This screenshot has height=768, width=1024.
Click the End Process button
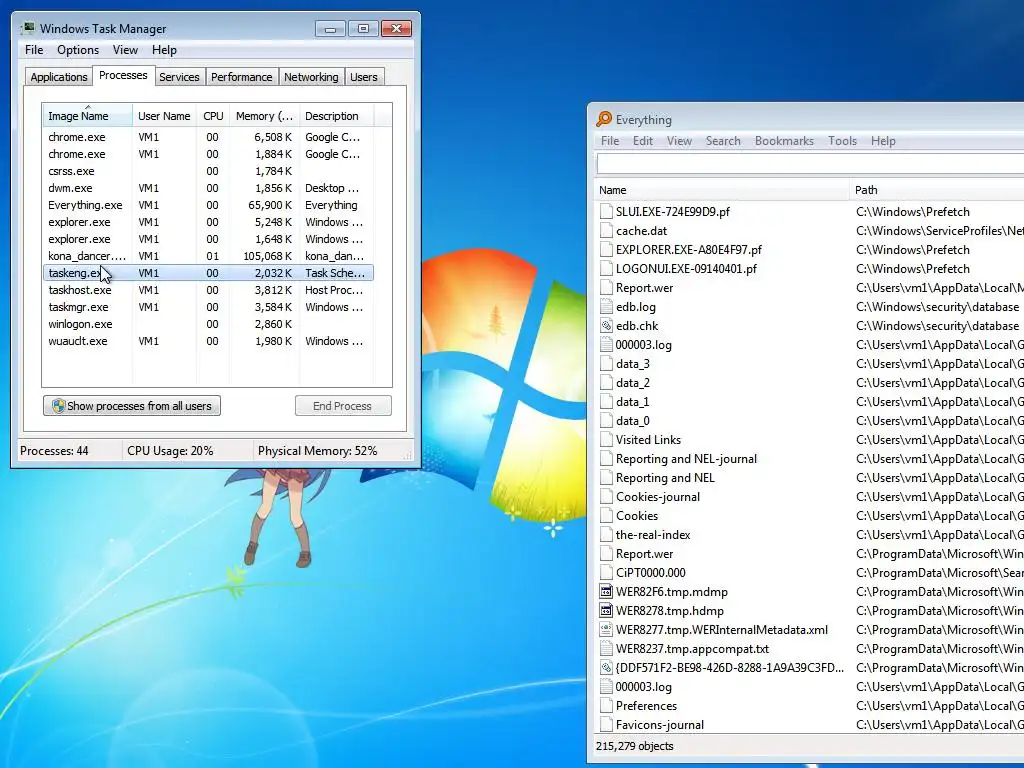(343, 406)
